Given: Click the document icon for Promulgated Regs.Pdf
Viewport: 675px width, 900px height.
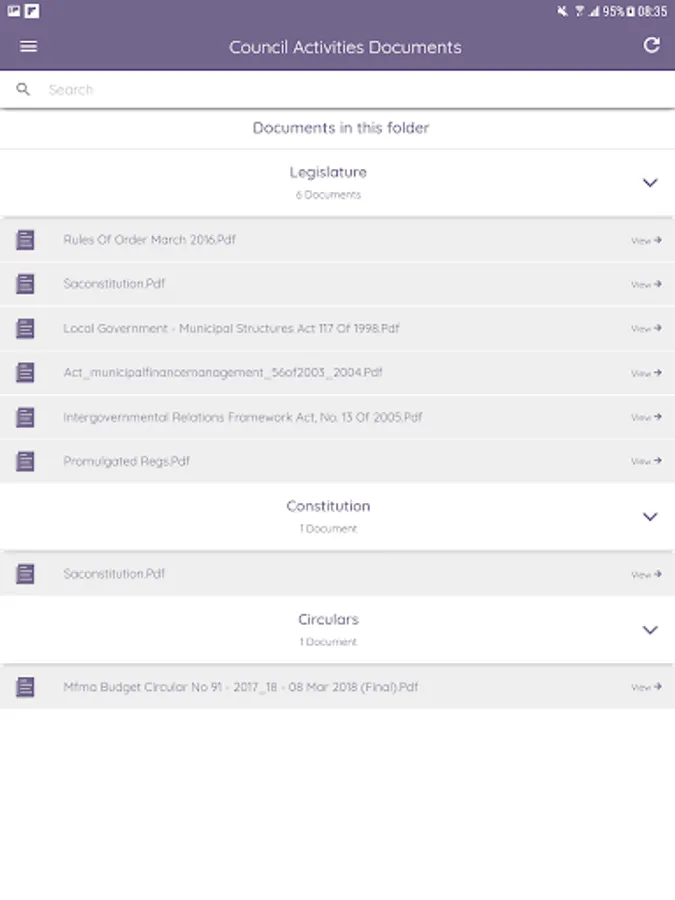Looking at the screenshot, I should (x=25, y=461).
